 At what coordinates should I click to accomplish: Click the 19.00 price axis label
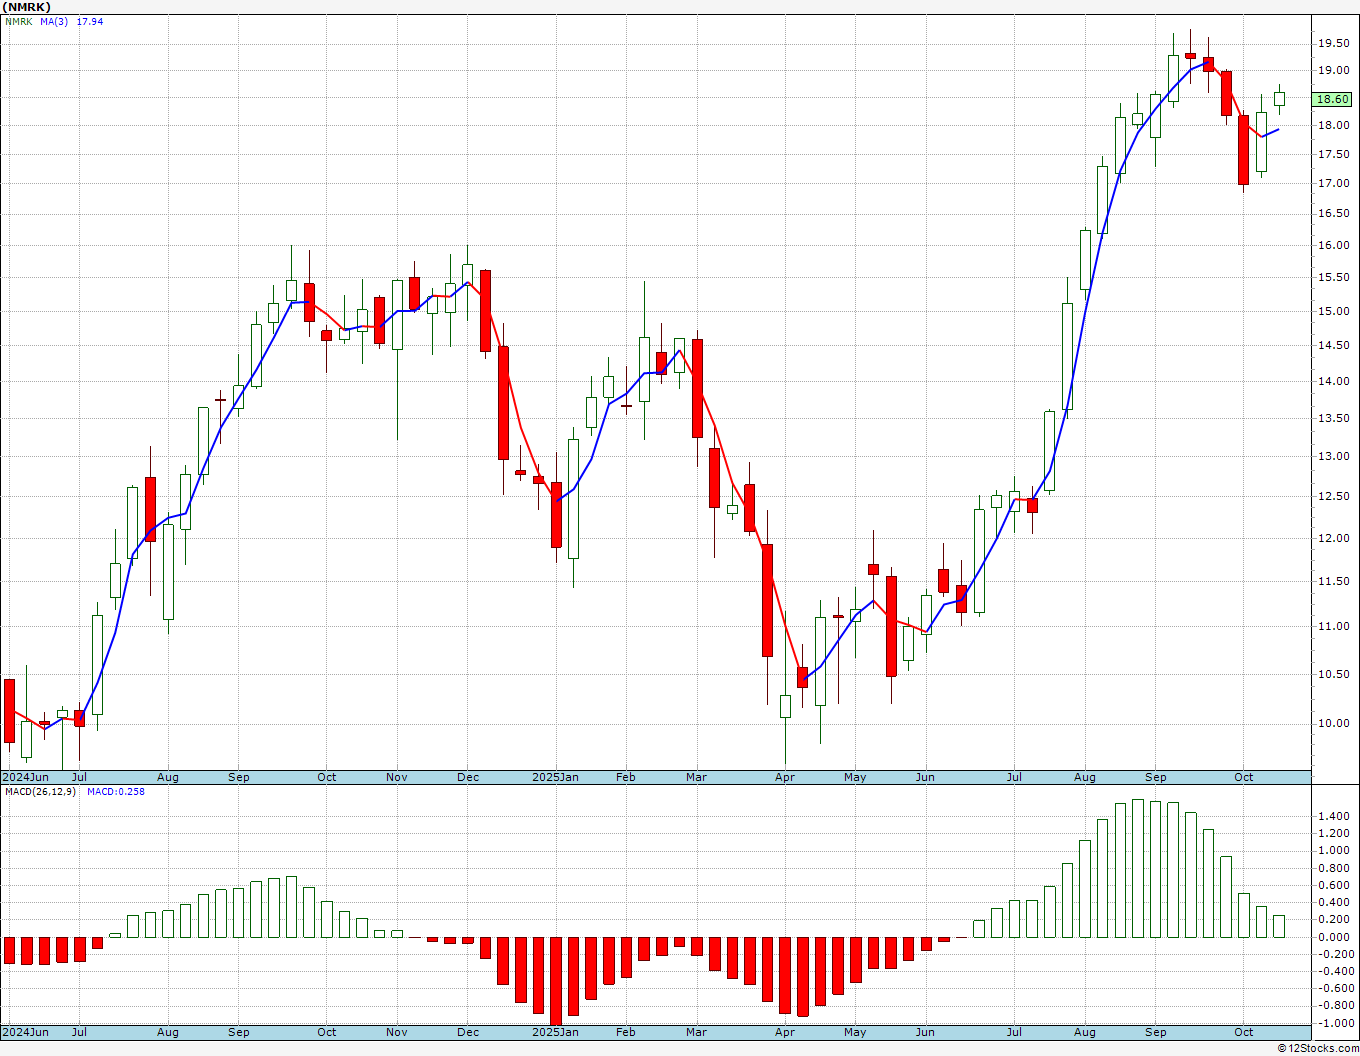coord(1333,71)
